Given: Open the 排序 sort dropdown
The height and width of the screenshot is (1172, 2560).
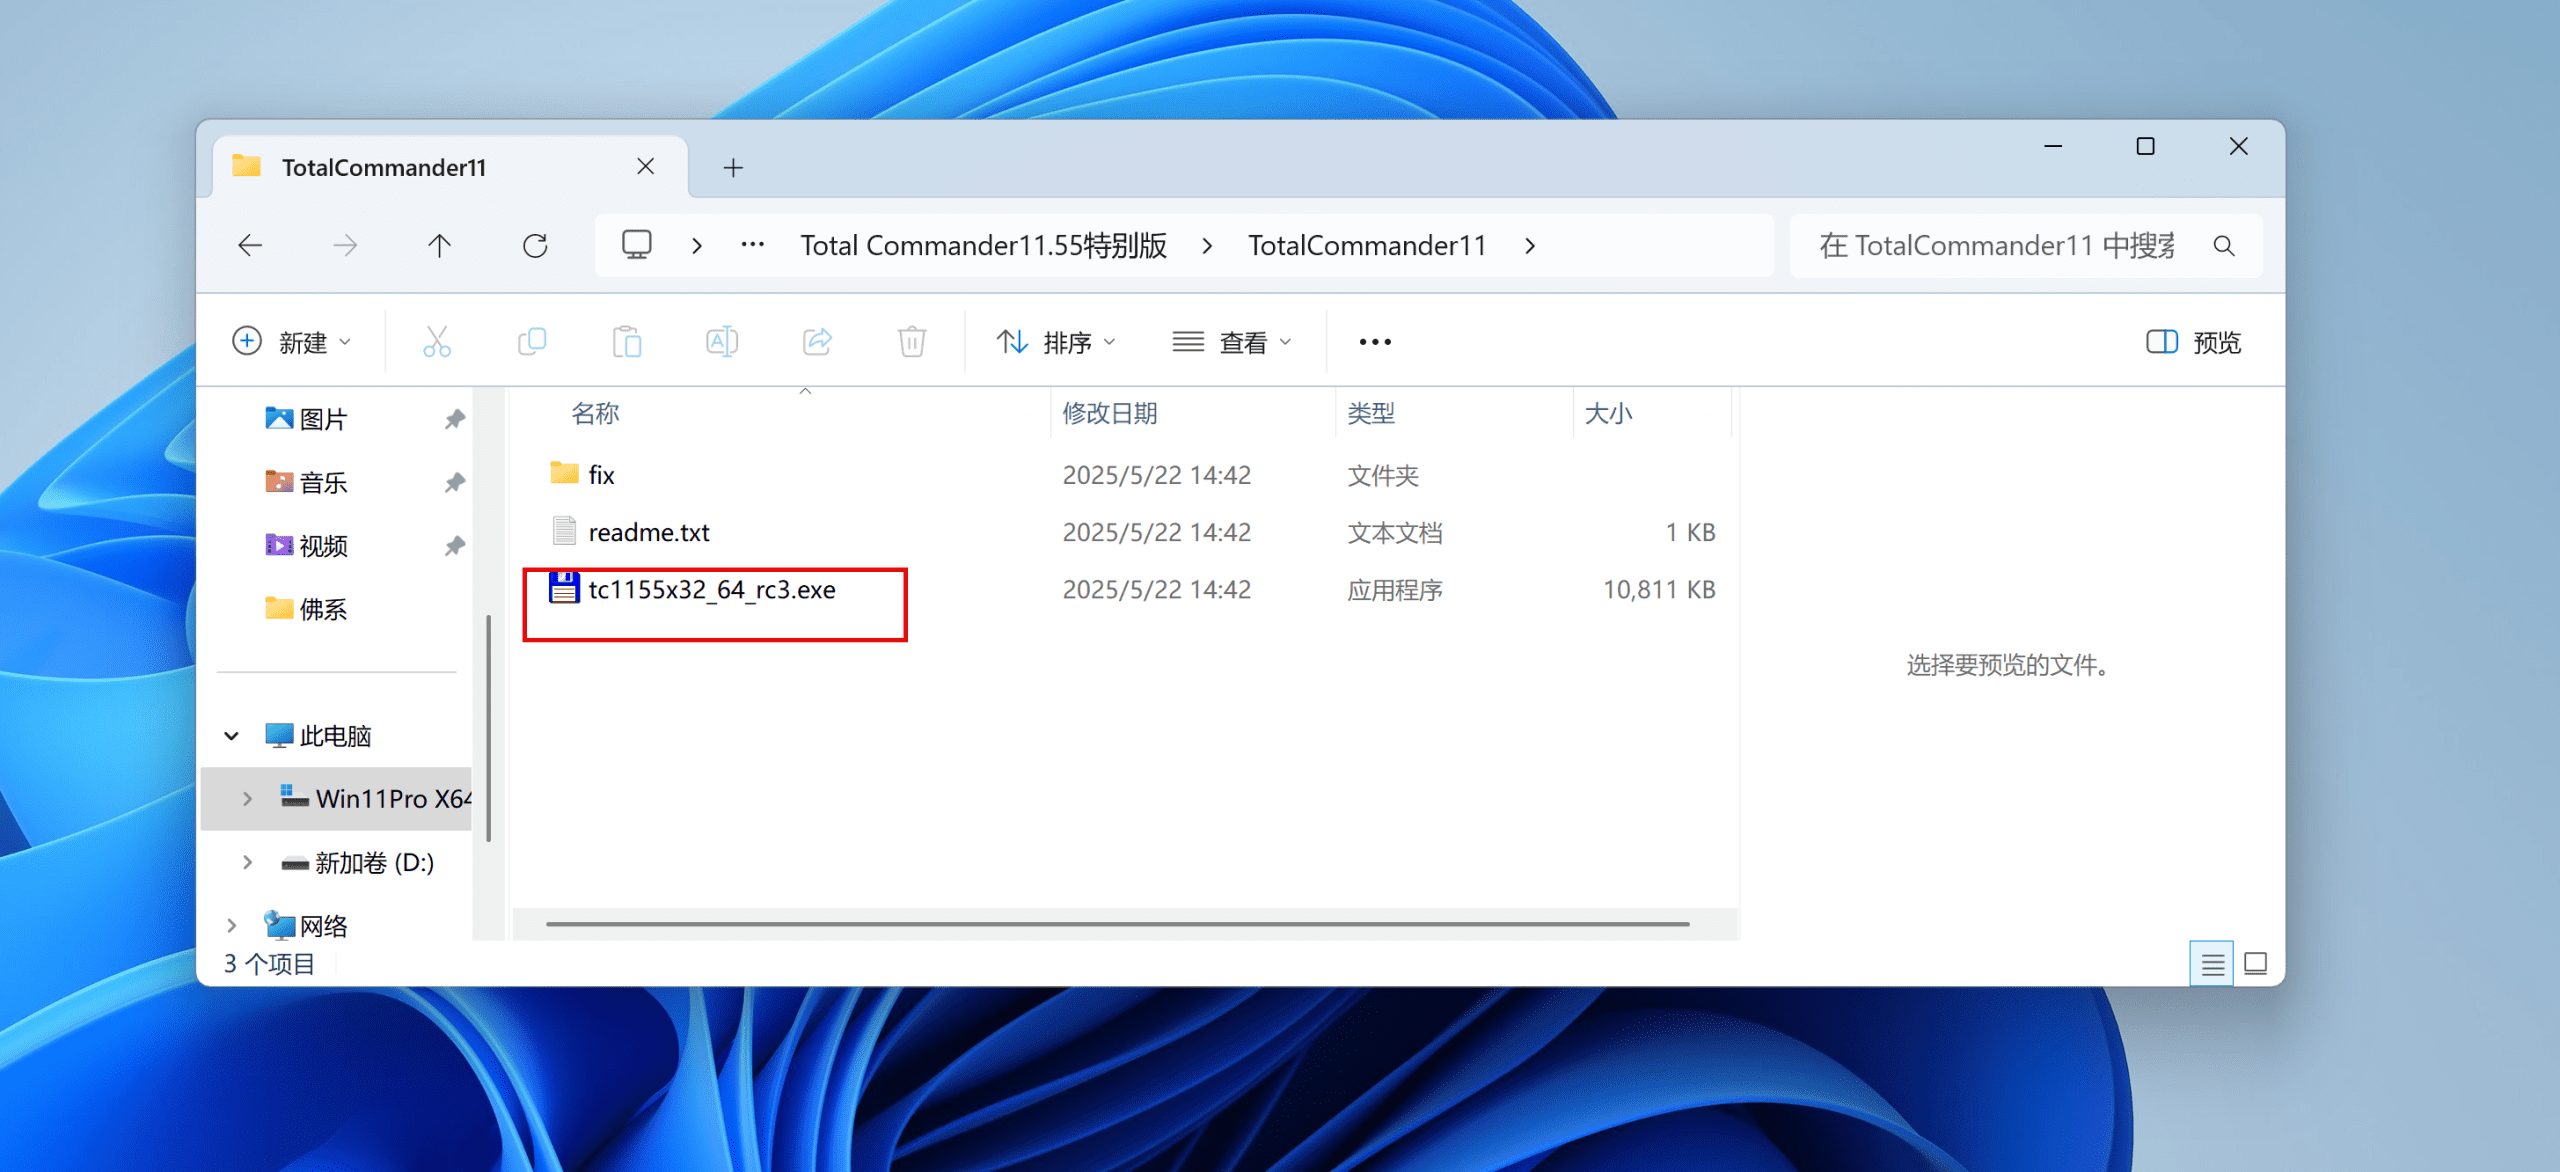Looking at the screenshot, I should 1056,342.
